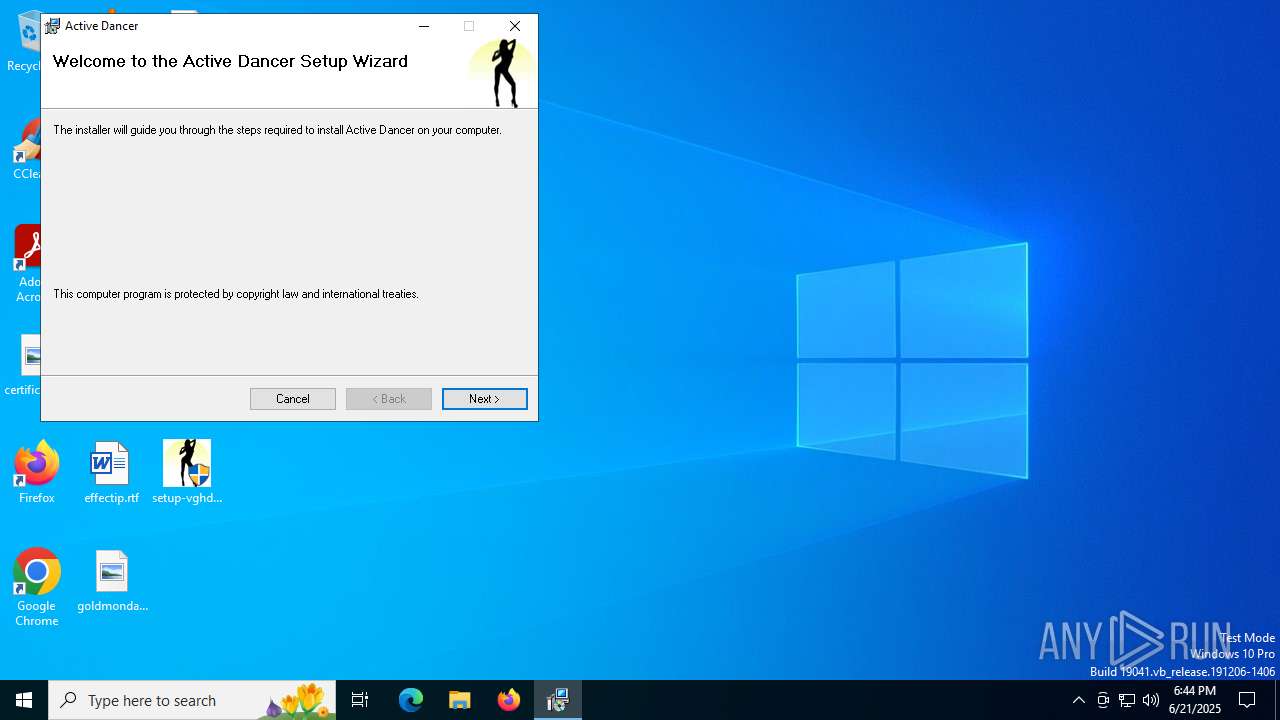
Task: Open the notification center
Action: click(1247, 700)
